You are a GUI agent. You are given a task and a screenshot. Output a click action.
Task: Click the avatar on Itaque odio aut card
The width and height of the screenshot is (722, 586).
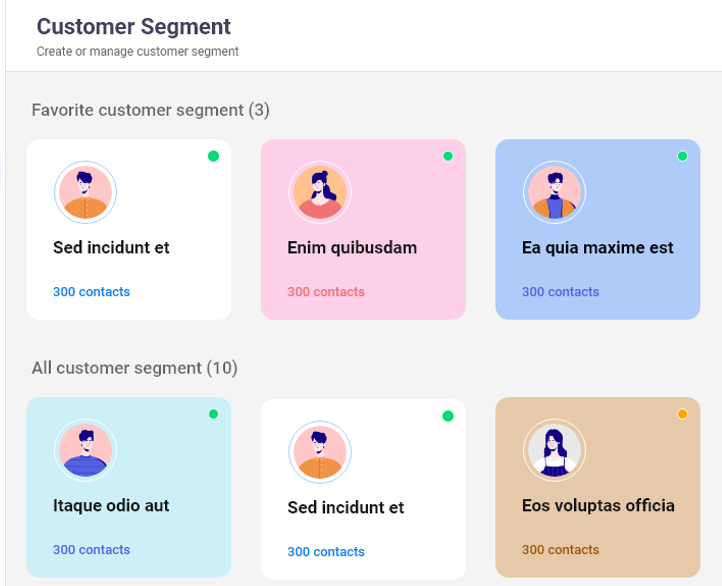(x=85, y=450)
